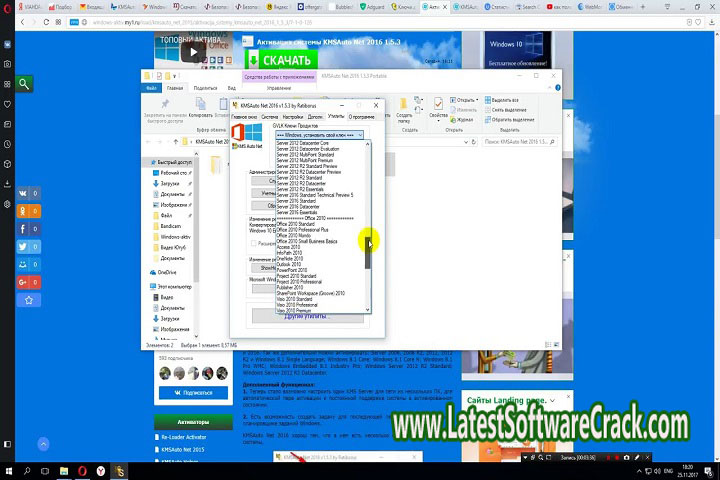Click the Подписаться subscribe button
The height and width of the screenshot is (480, 720).
(x=199, y=393)
